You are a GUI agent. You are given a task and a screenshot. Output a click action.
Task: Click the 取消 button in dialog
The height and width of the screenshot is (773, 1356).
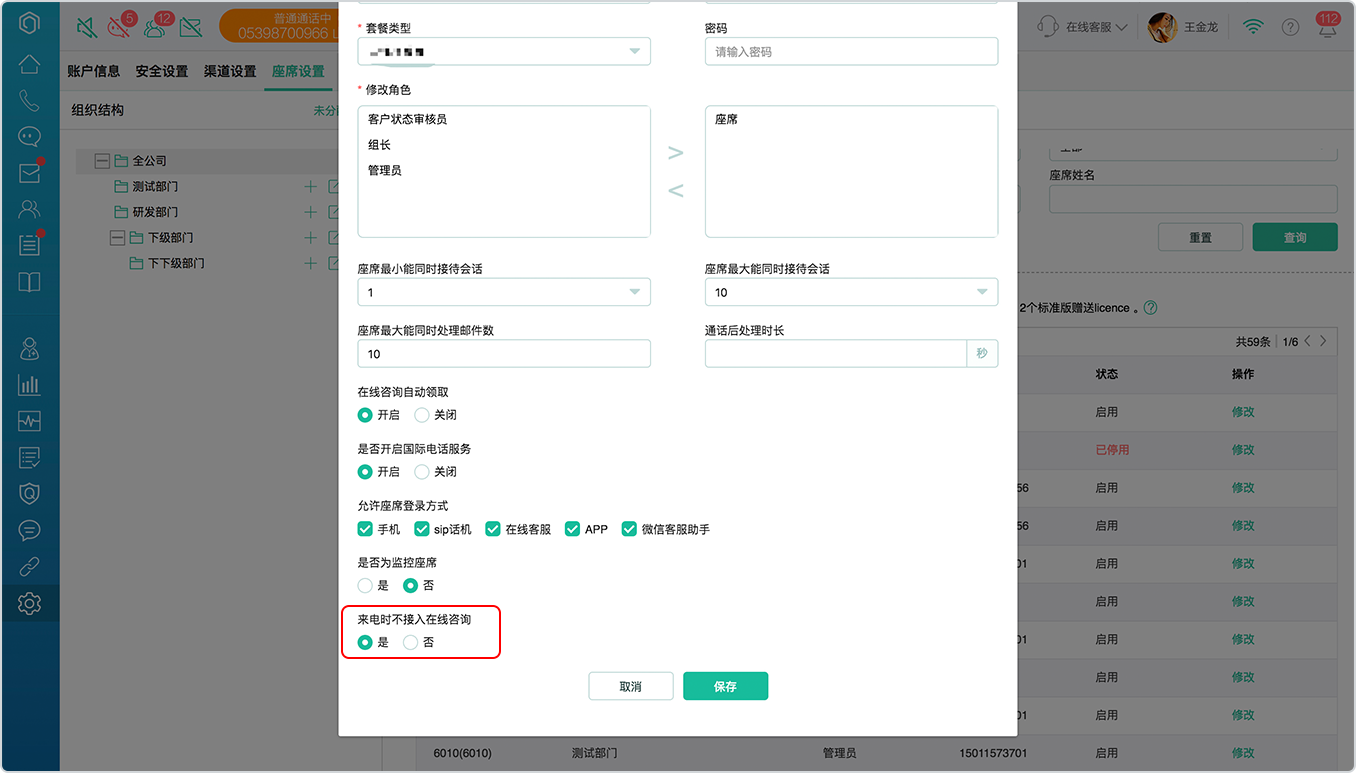[x=631, y=686]
